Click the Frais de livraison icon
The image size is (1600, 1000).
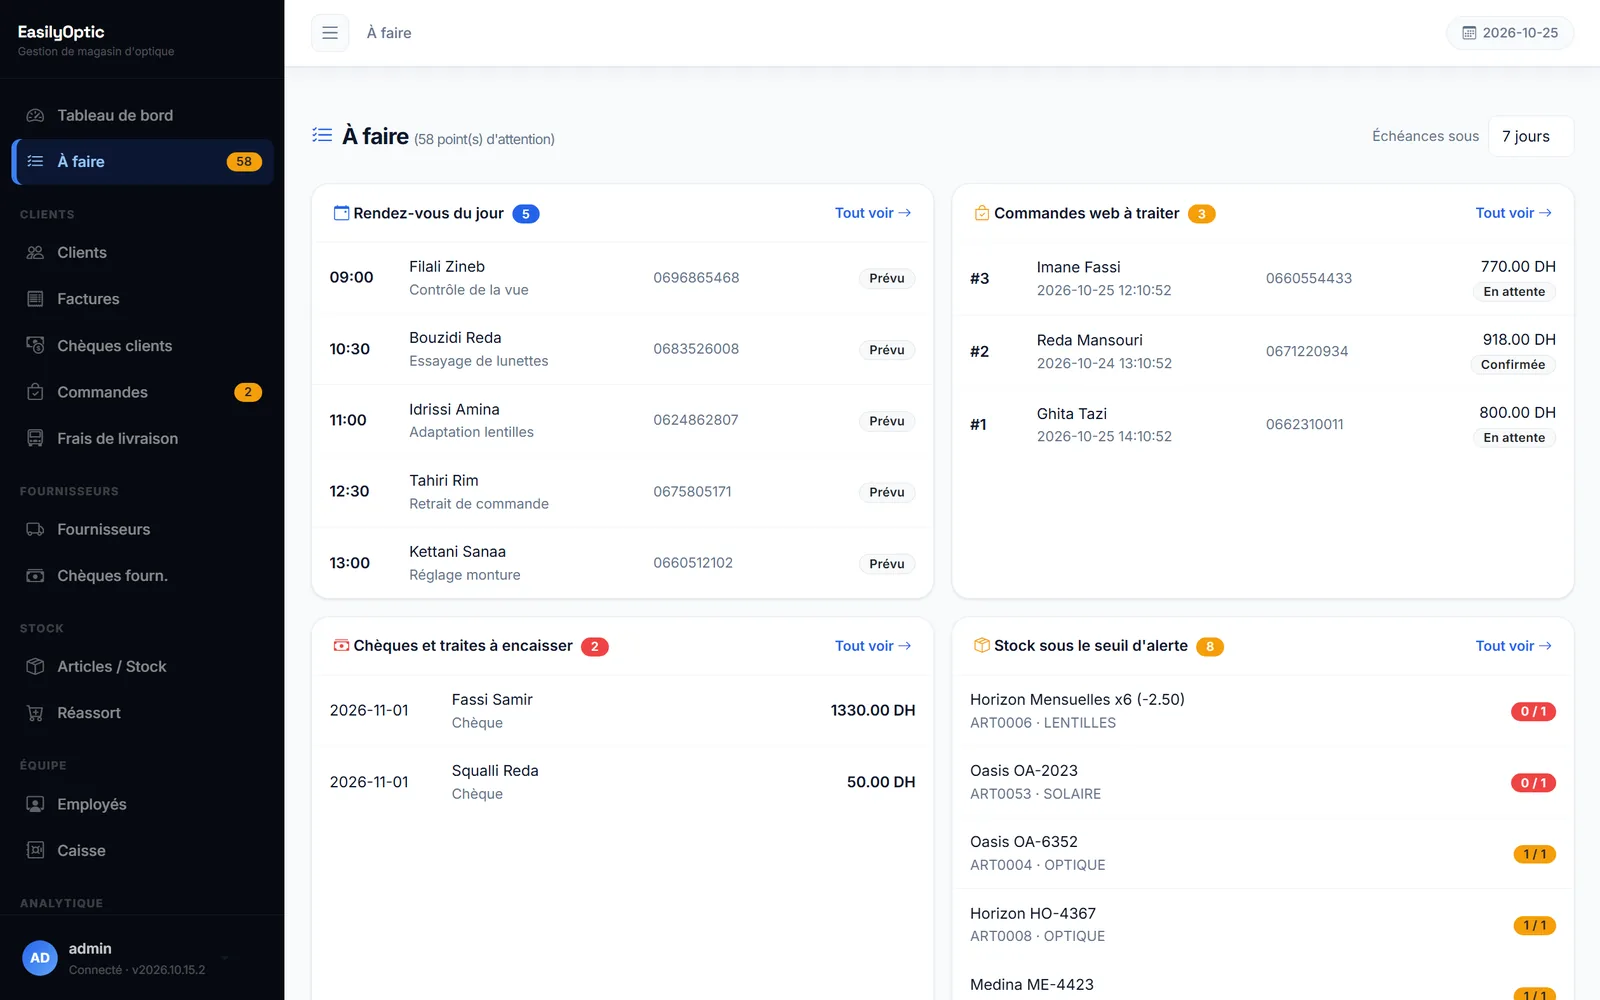35,438
